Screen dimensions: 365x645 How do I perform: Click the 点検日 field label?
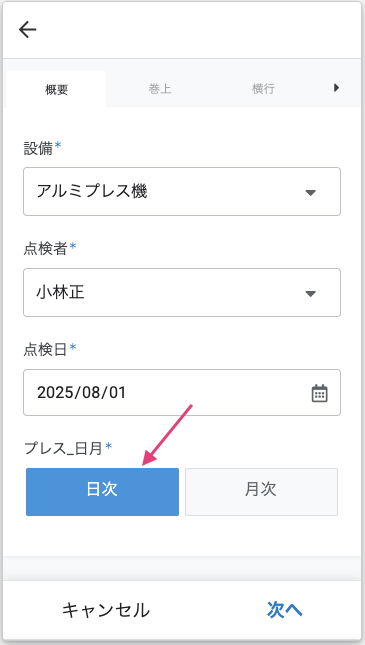pos(45,350)
